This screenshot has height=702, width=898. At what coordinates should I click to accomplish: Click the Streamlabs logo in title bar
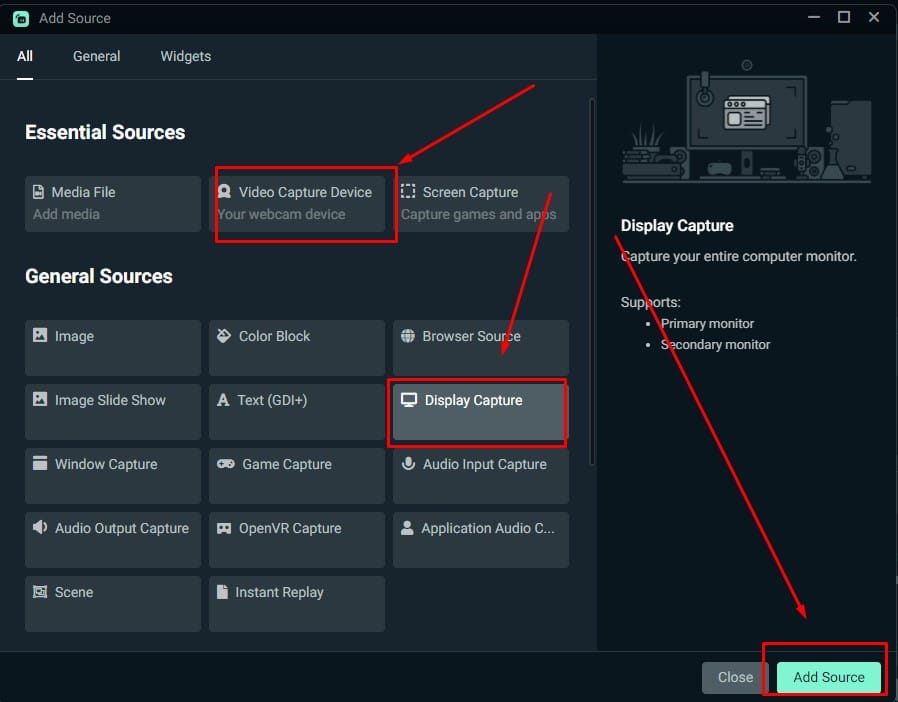click(21, 18)
